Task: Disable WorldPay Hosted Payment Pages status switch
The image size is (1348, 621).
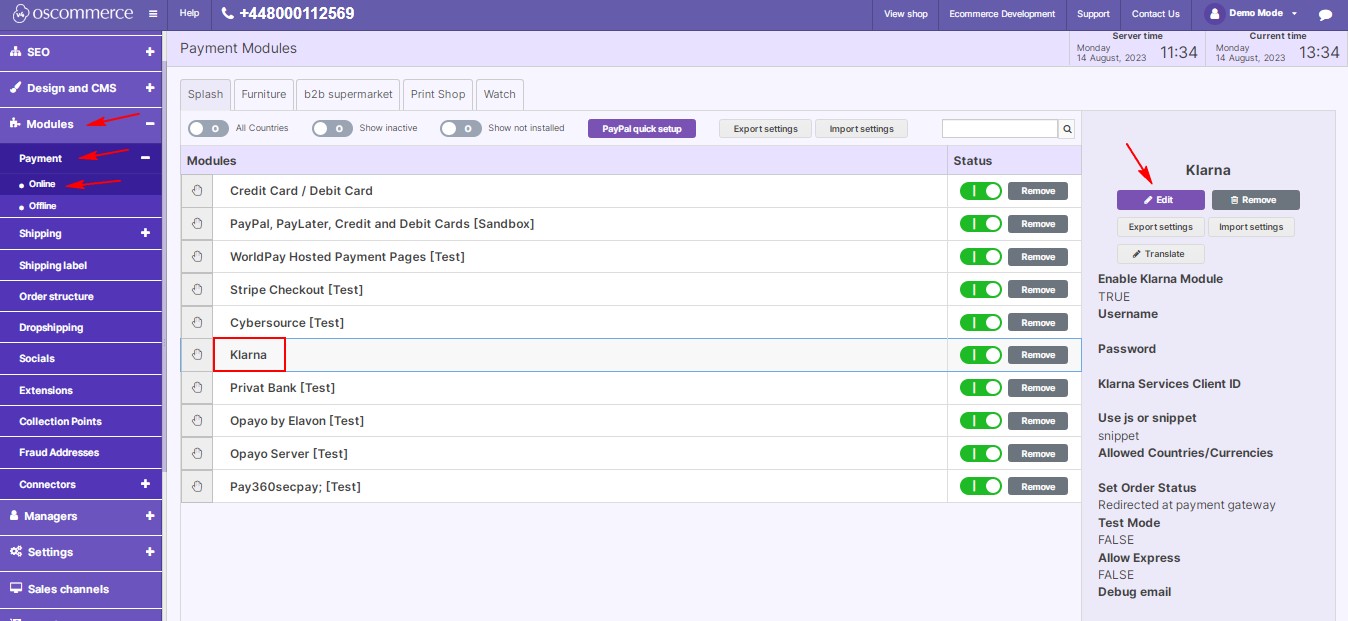Action: [x=980, y=257]
